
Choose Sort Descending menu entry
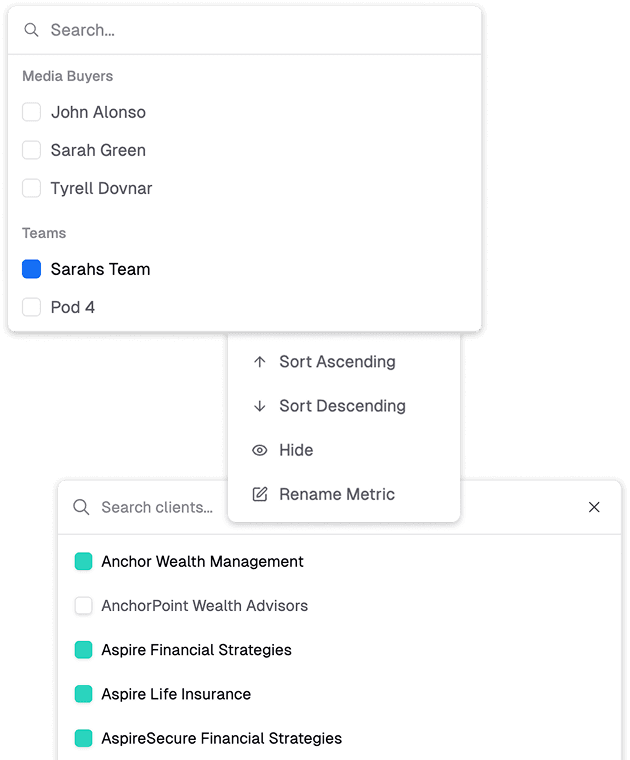(342, 406)
